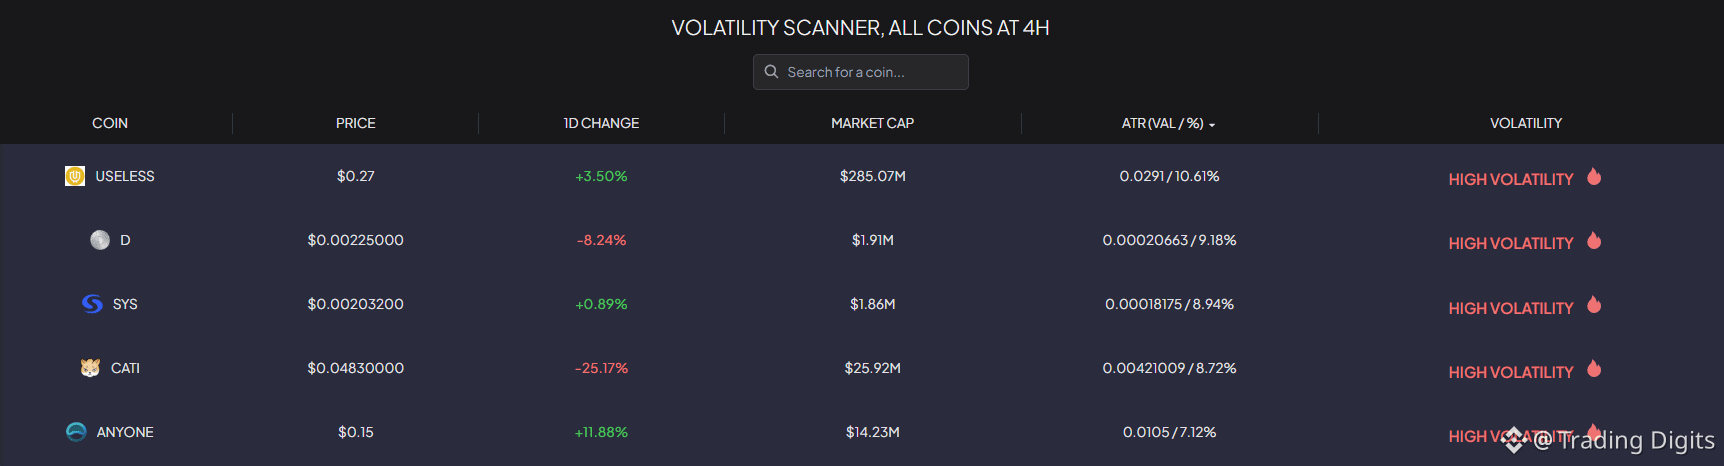Click the D coin grey logo
Viewport: 1724px width, 466px height.
(100, 240)
